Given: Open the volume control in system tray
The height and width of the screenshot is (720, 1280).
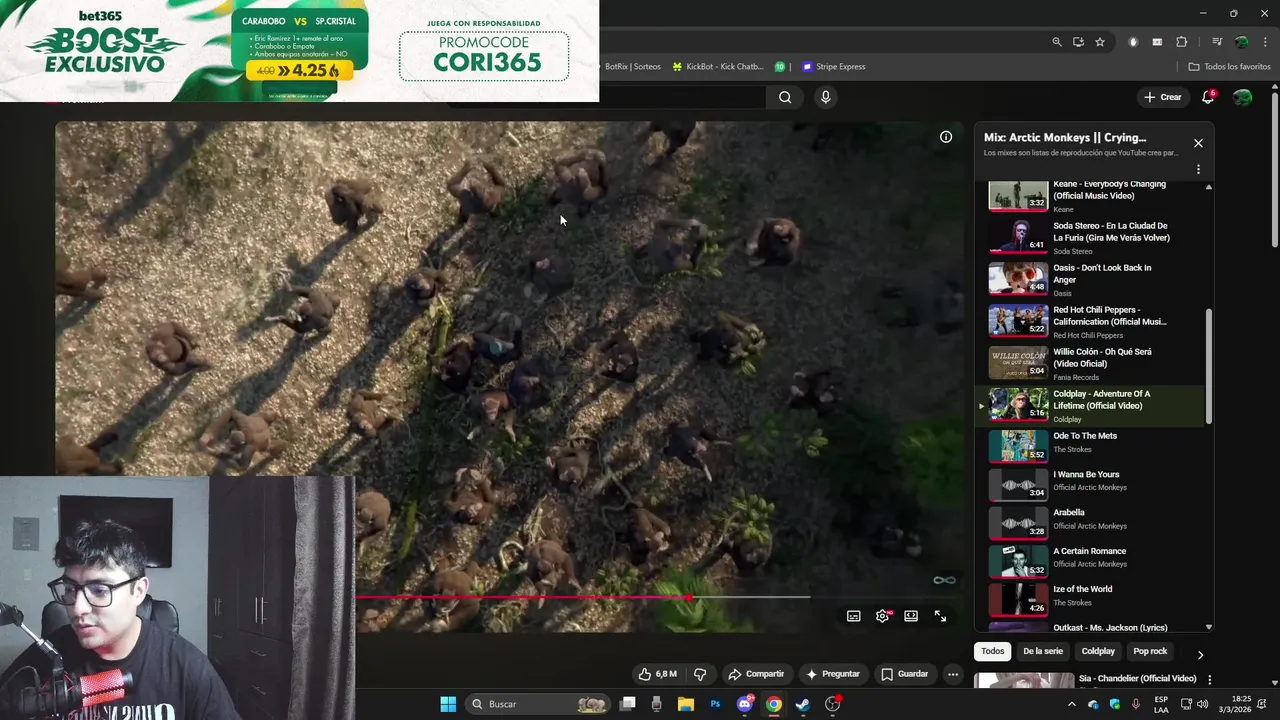Looking at the screenshot, I should coord(1204,704).
